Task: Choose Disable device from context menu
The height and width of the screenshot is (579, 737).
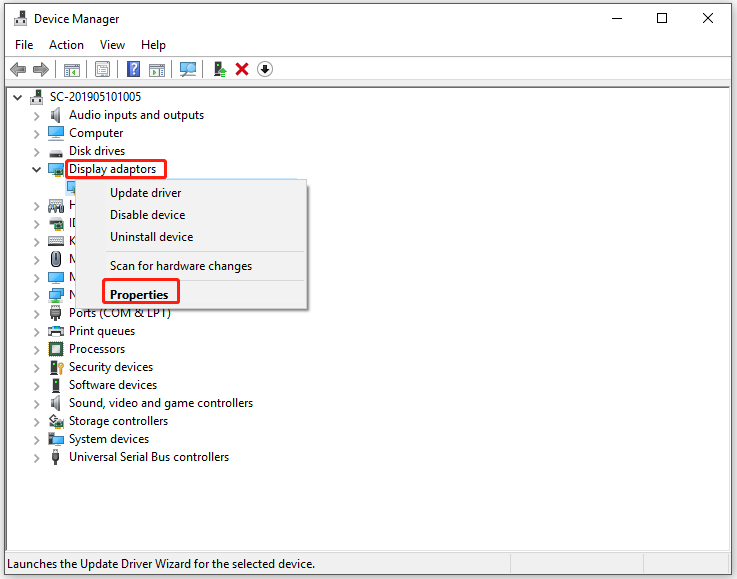Action: click(x=191, y=215)
